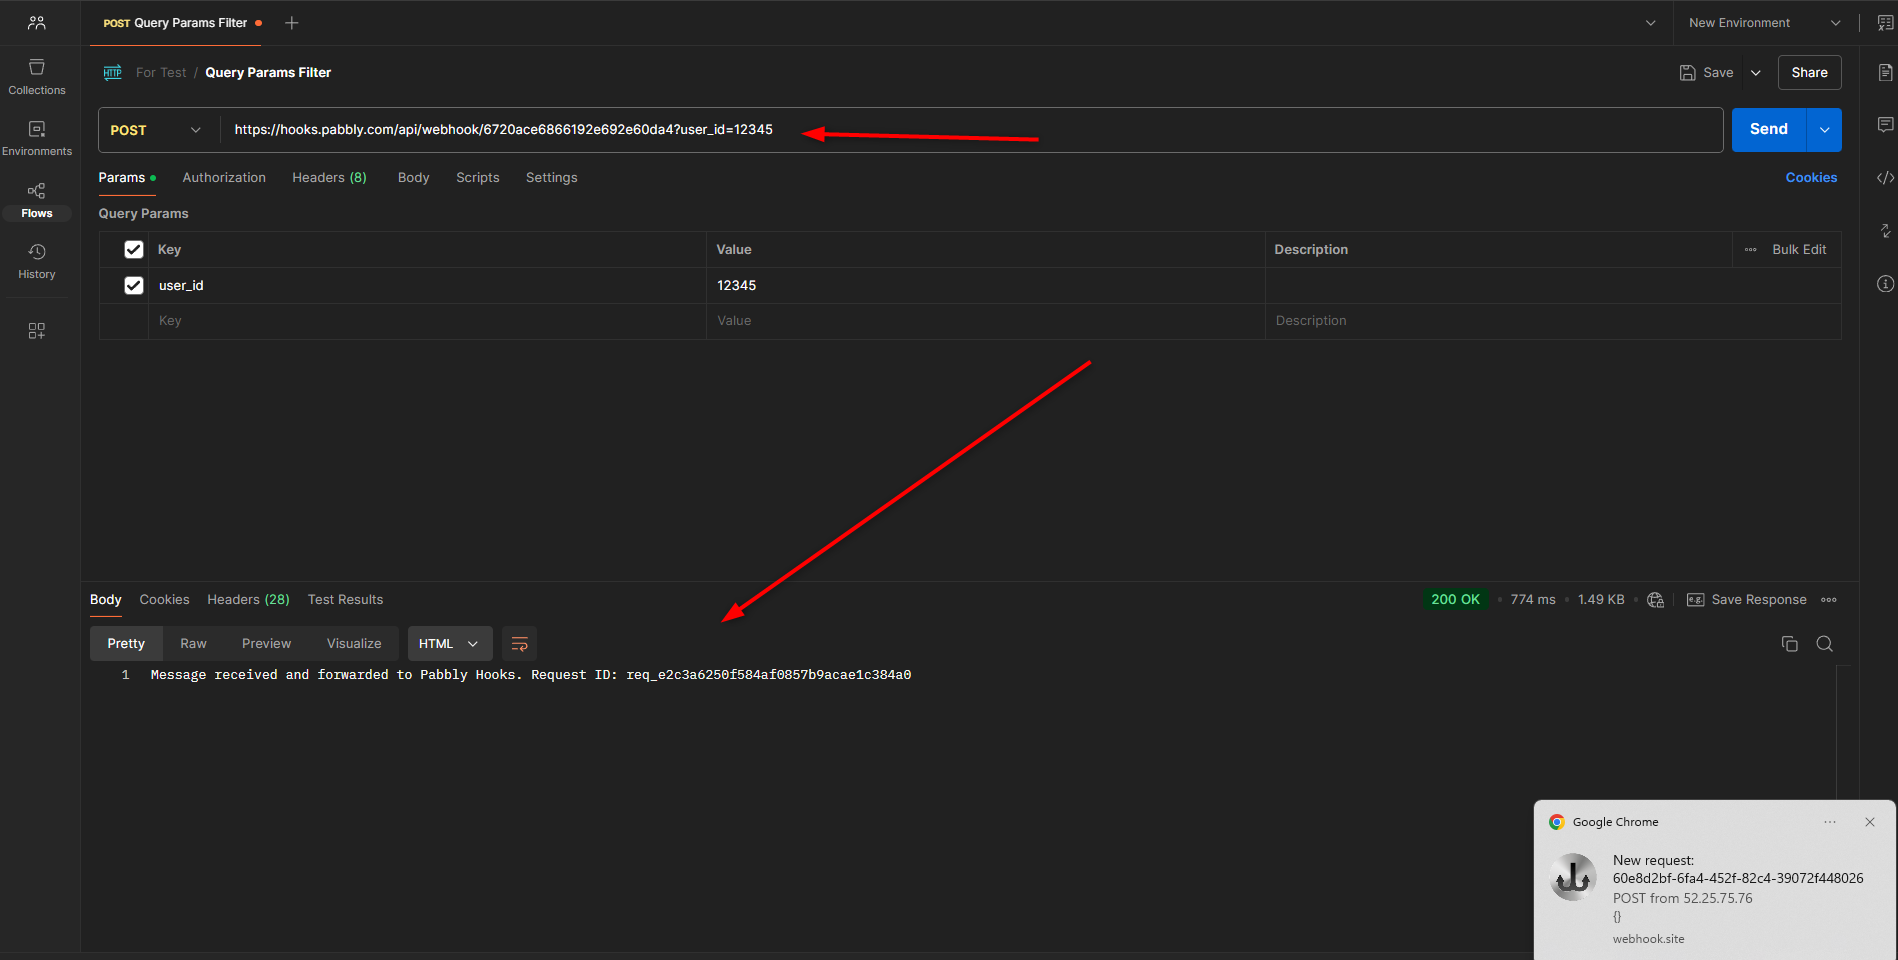Click Save Response
The width and height of the screenshot is (1898, 960).
click(x=1747, y=600)
